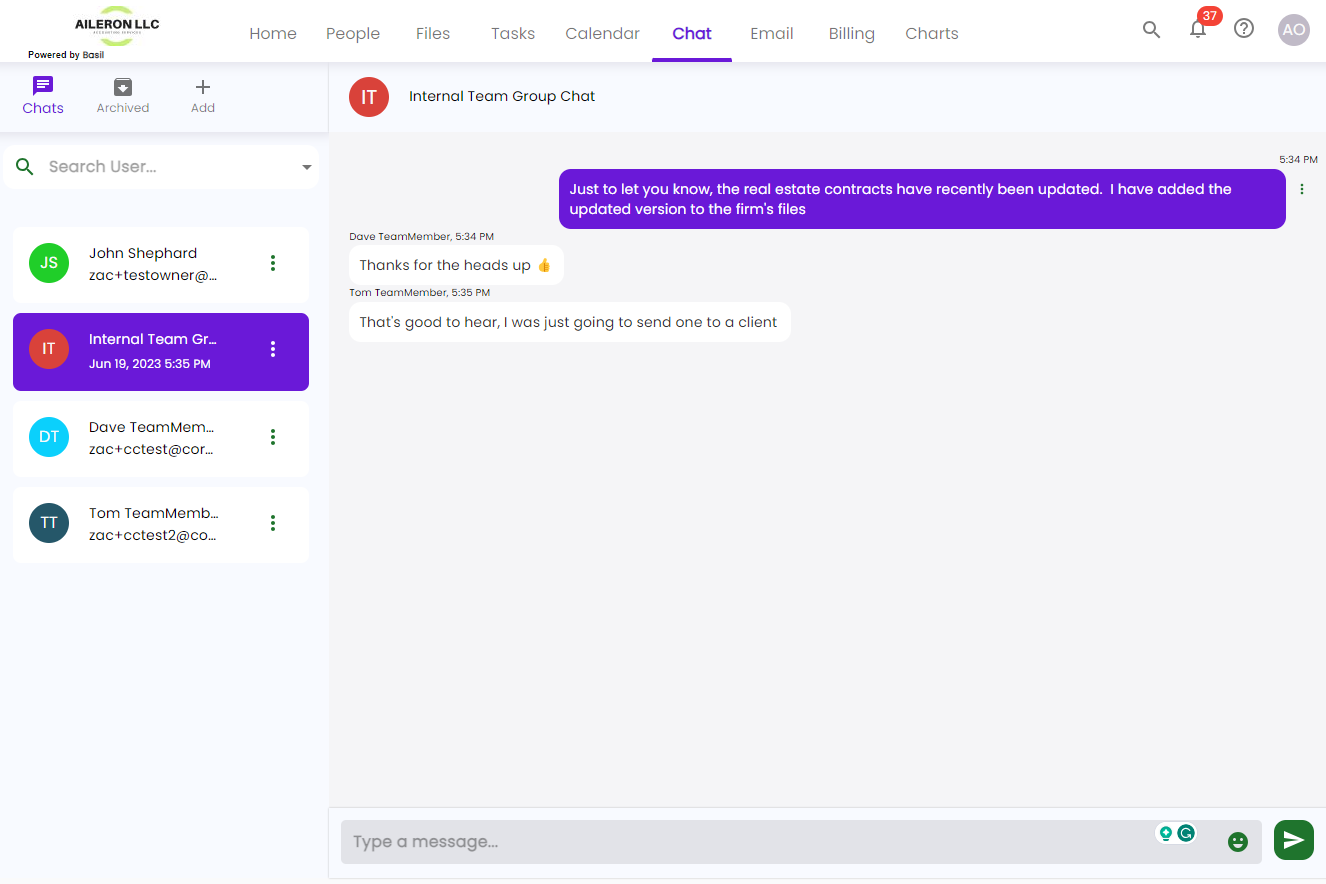The image size is (1326, 884).
Task: Open options menu for Tom TeamMember chat
Action: point(272,523)
